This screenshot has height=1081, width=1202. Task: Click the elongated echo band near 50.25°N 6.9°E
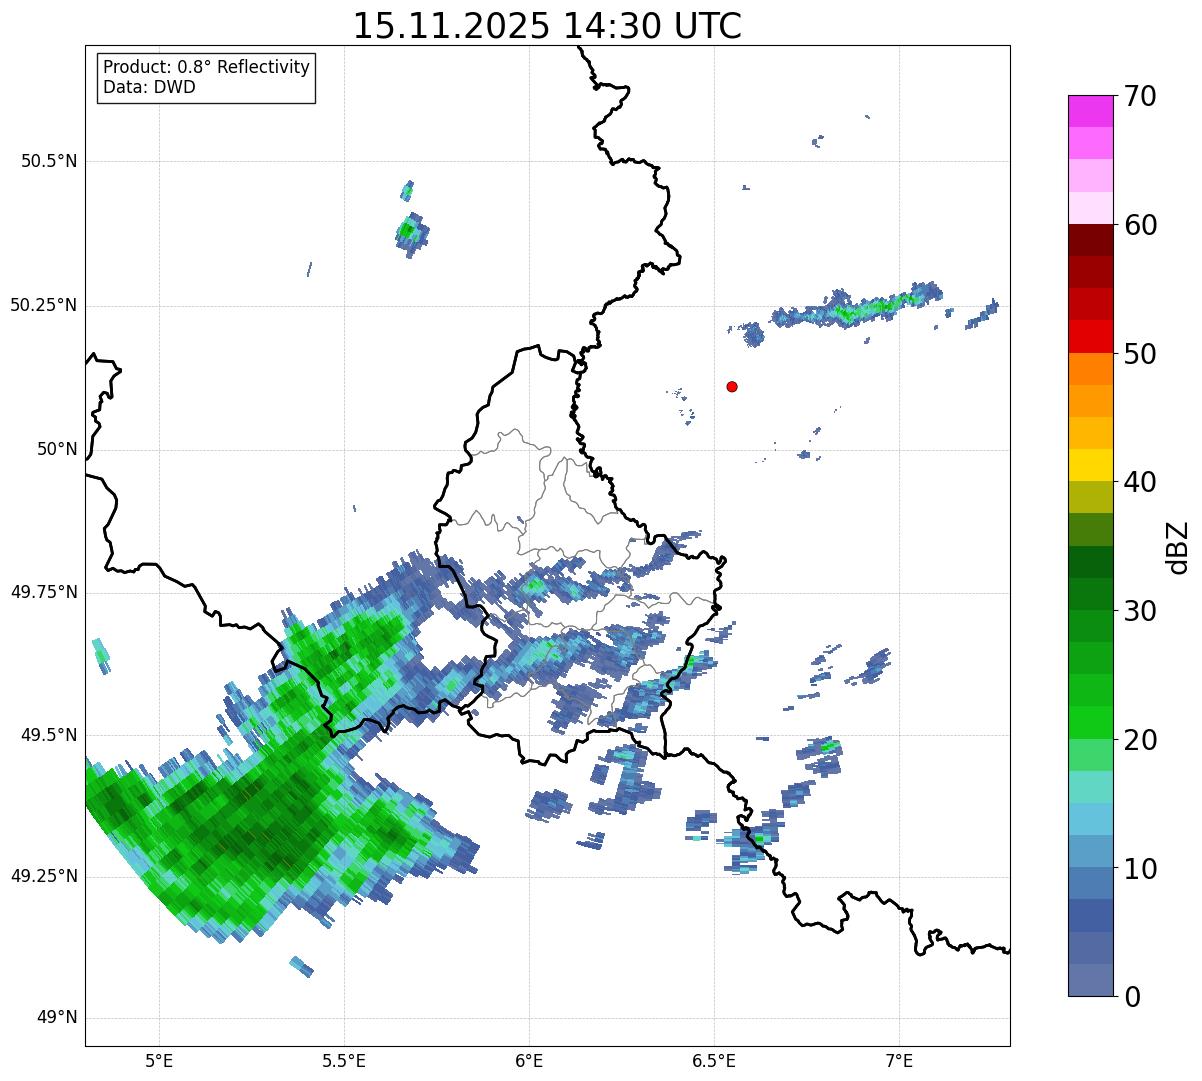tap(855, 305)
